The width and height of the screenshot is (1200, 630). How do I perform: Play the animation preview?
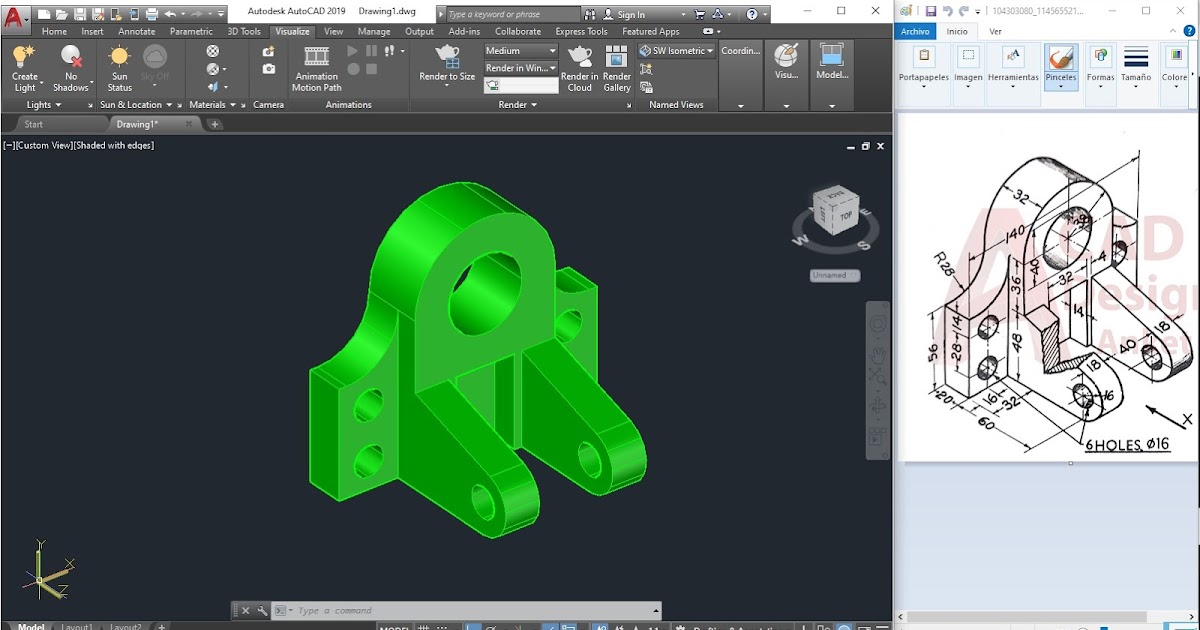point(352,50)
